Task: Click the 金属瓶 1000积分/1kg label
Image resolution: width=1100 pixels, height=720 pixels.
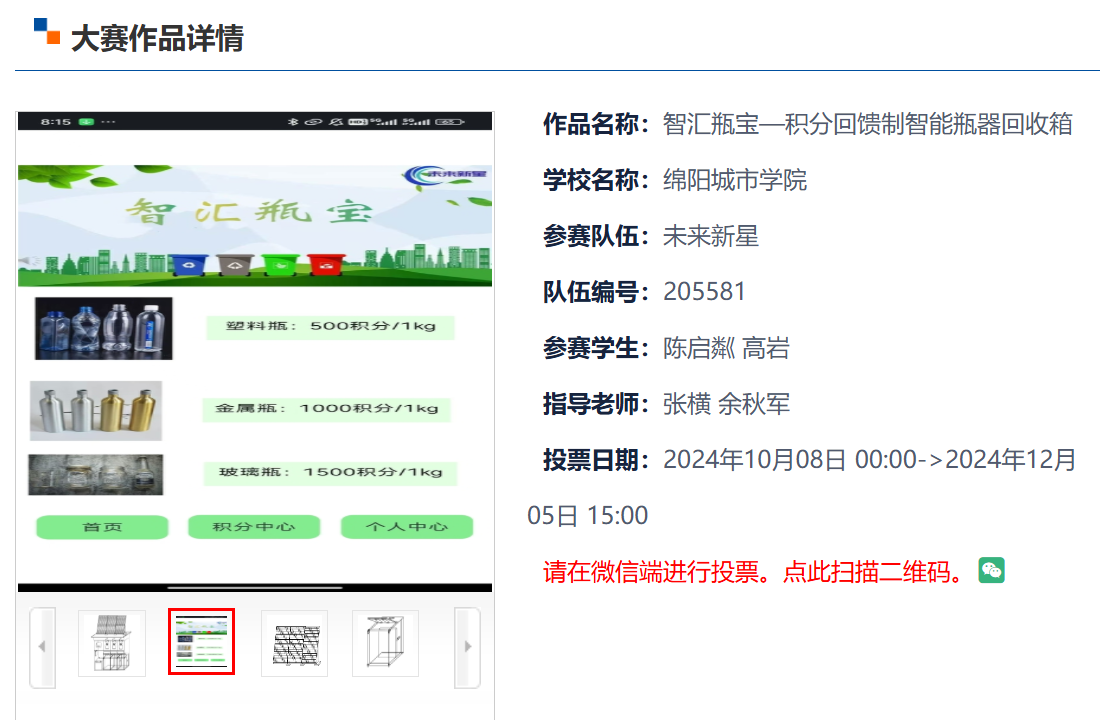Action: 326,409
